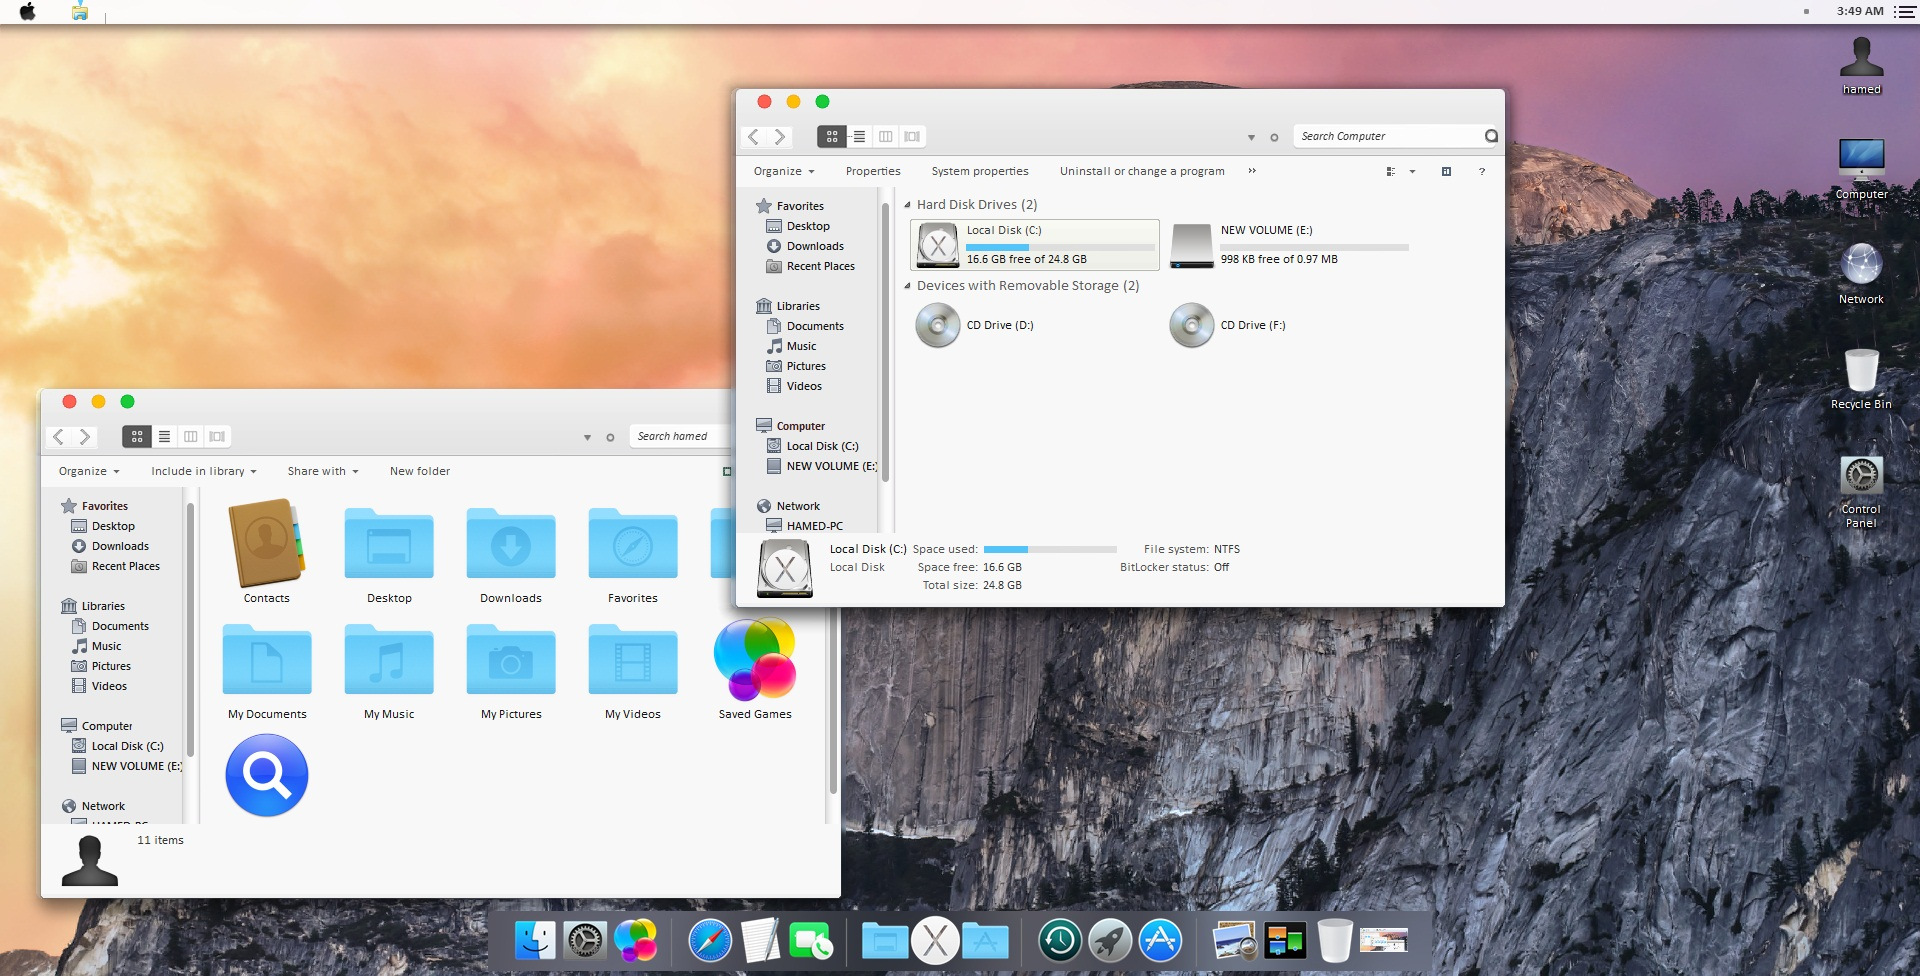The image size is (1920, 976).
Task: Switch hamed window to column view
Action: tap(190, 436)
